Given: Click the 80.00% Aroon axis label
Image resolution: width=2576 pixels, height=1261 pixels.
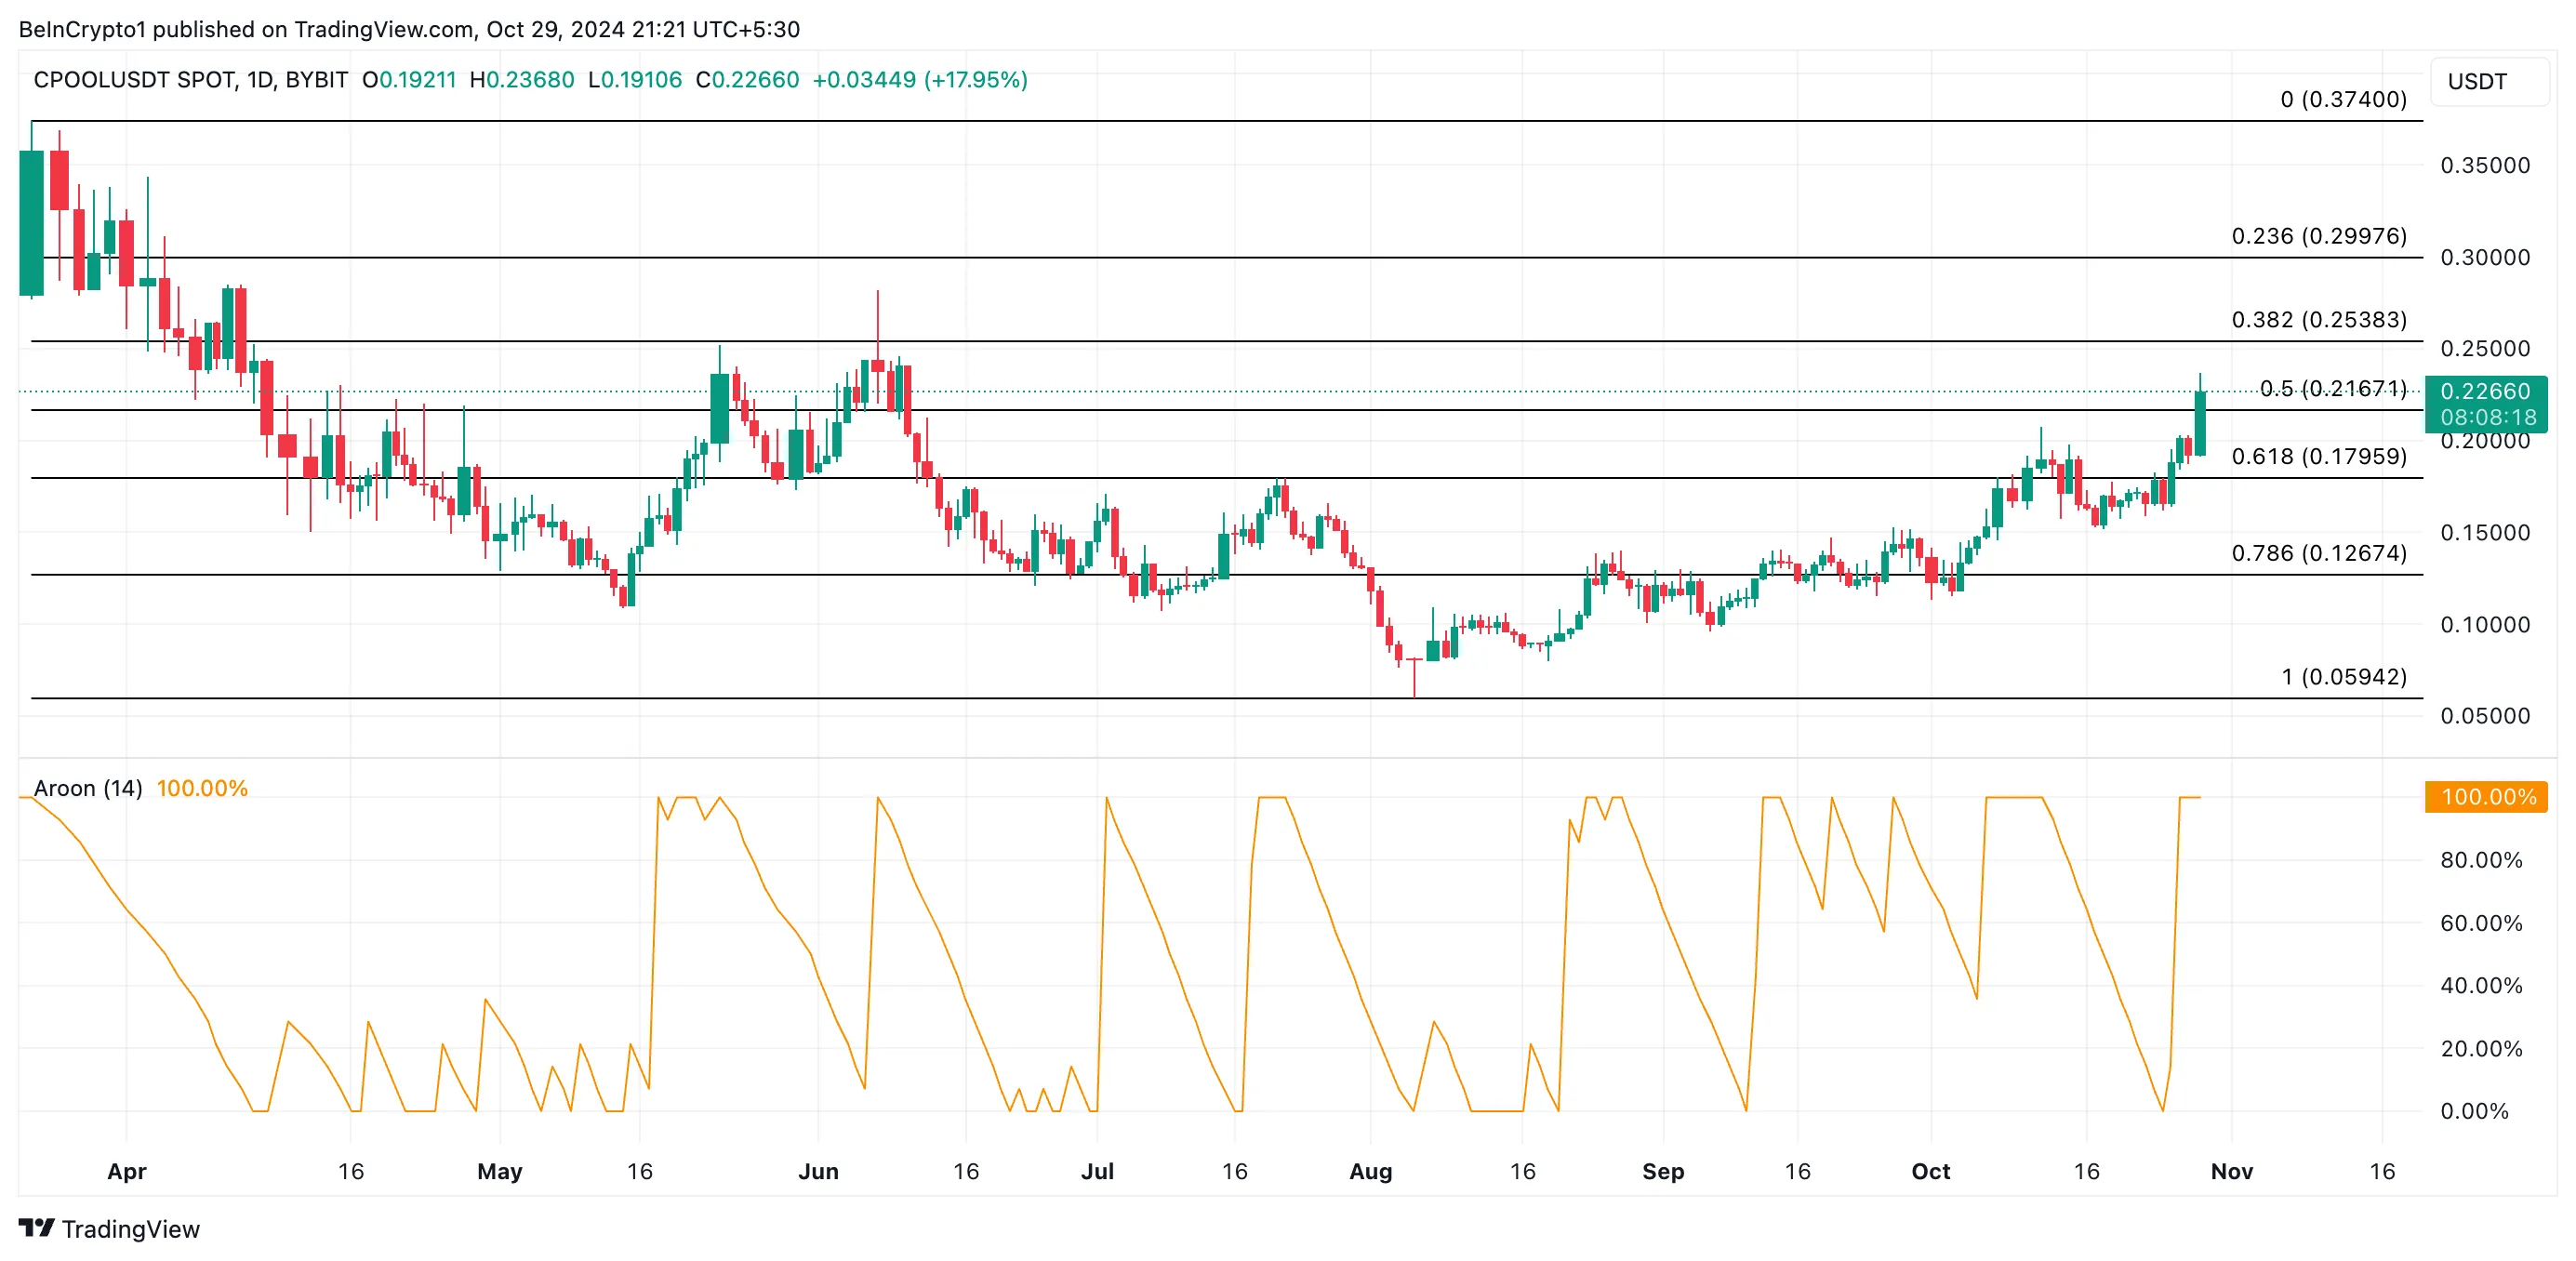Looking at the screenshot, I should tap(2481, 860).
